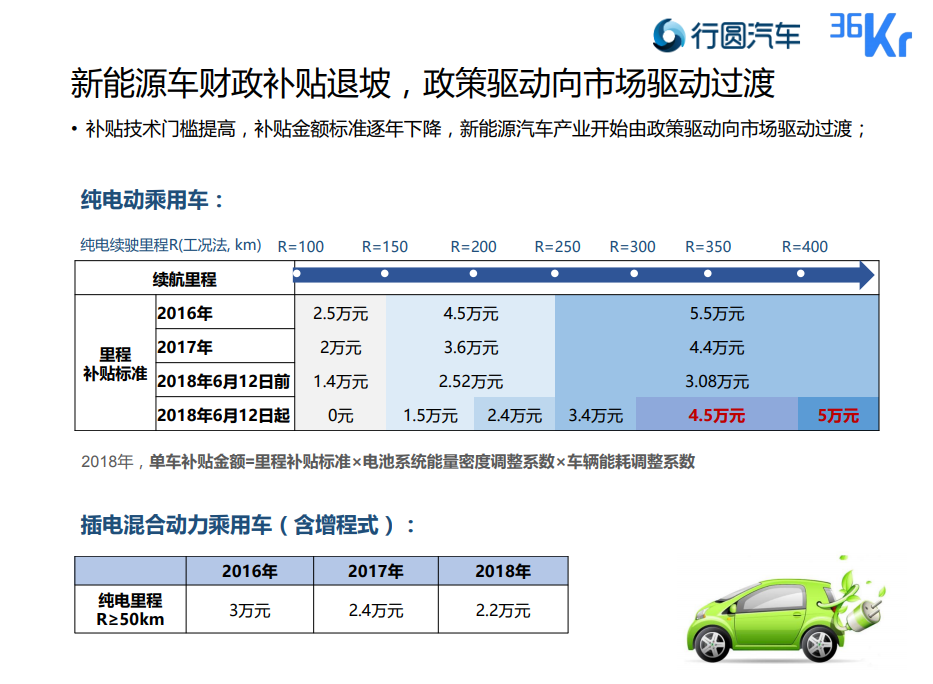The height and width of the screenshot is (684, 933).
Task: Click the R=400 label
Action: pyautogui.click(x=804, y=246)
